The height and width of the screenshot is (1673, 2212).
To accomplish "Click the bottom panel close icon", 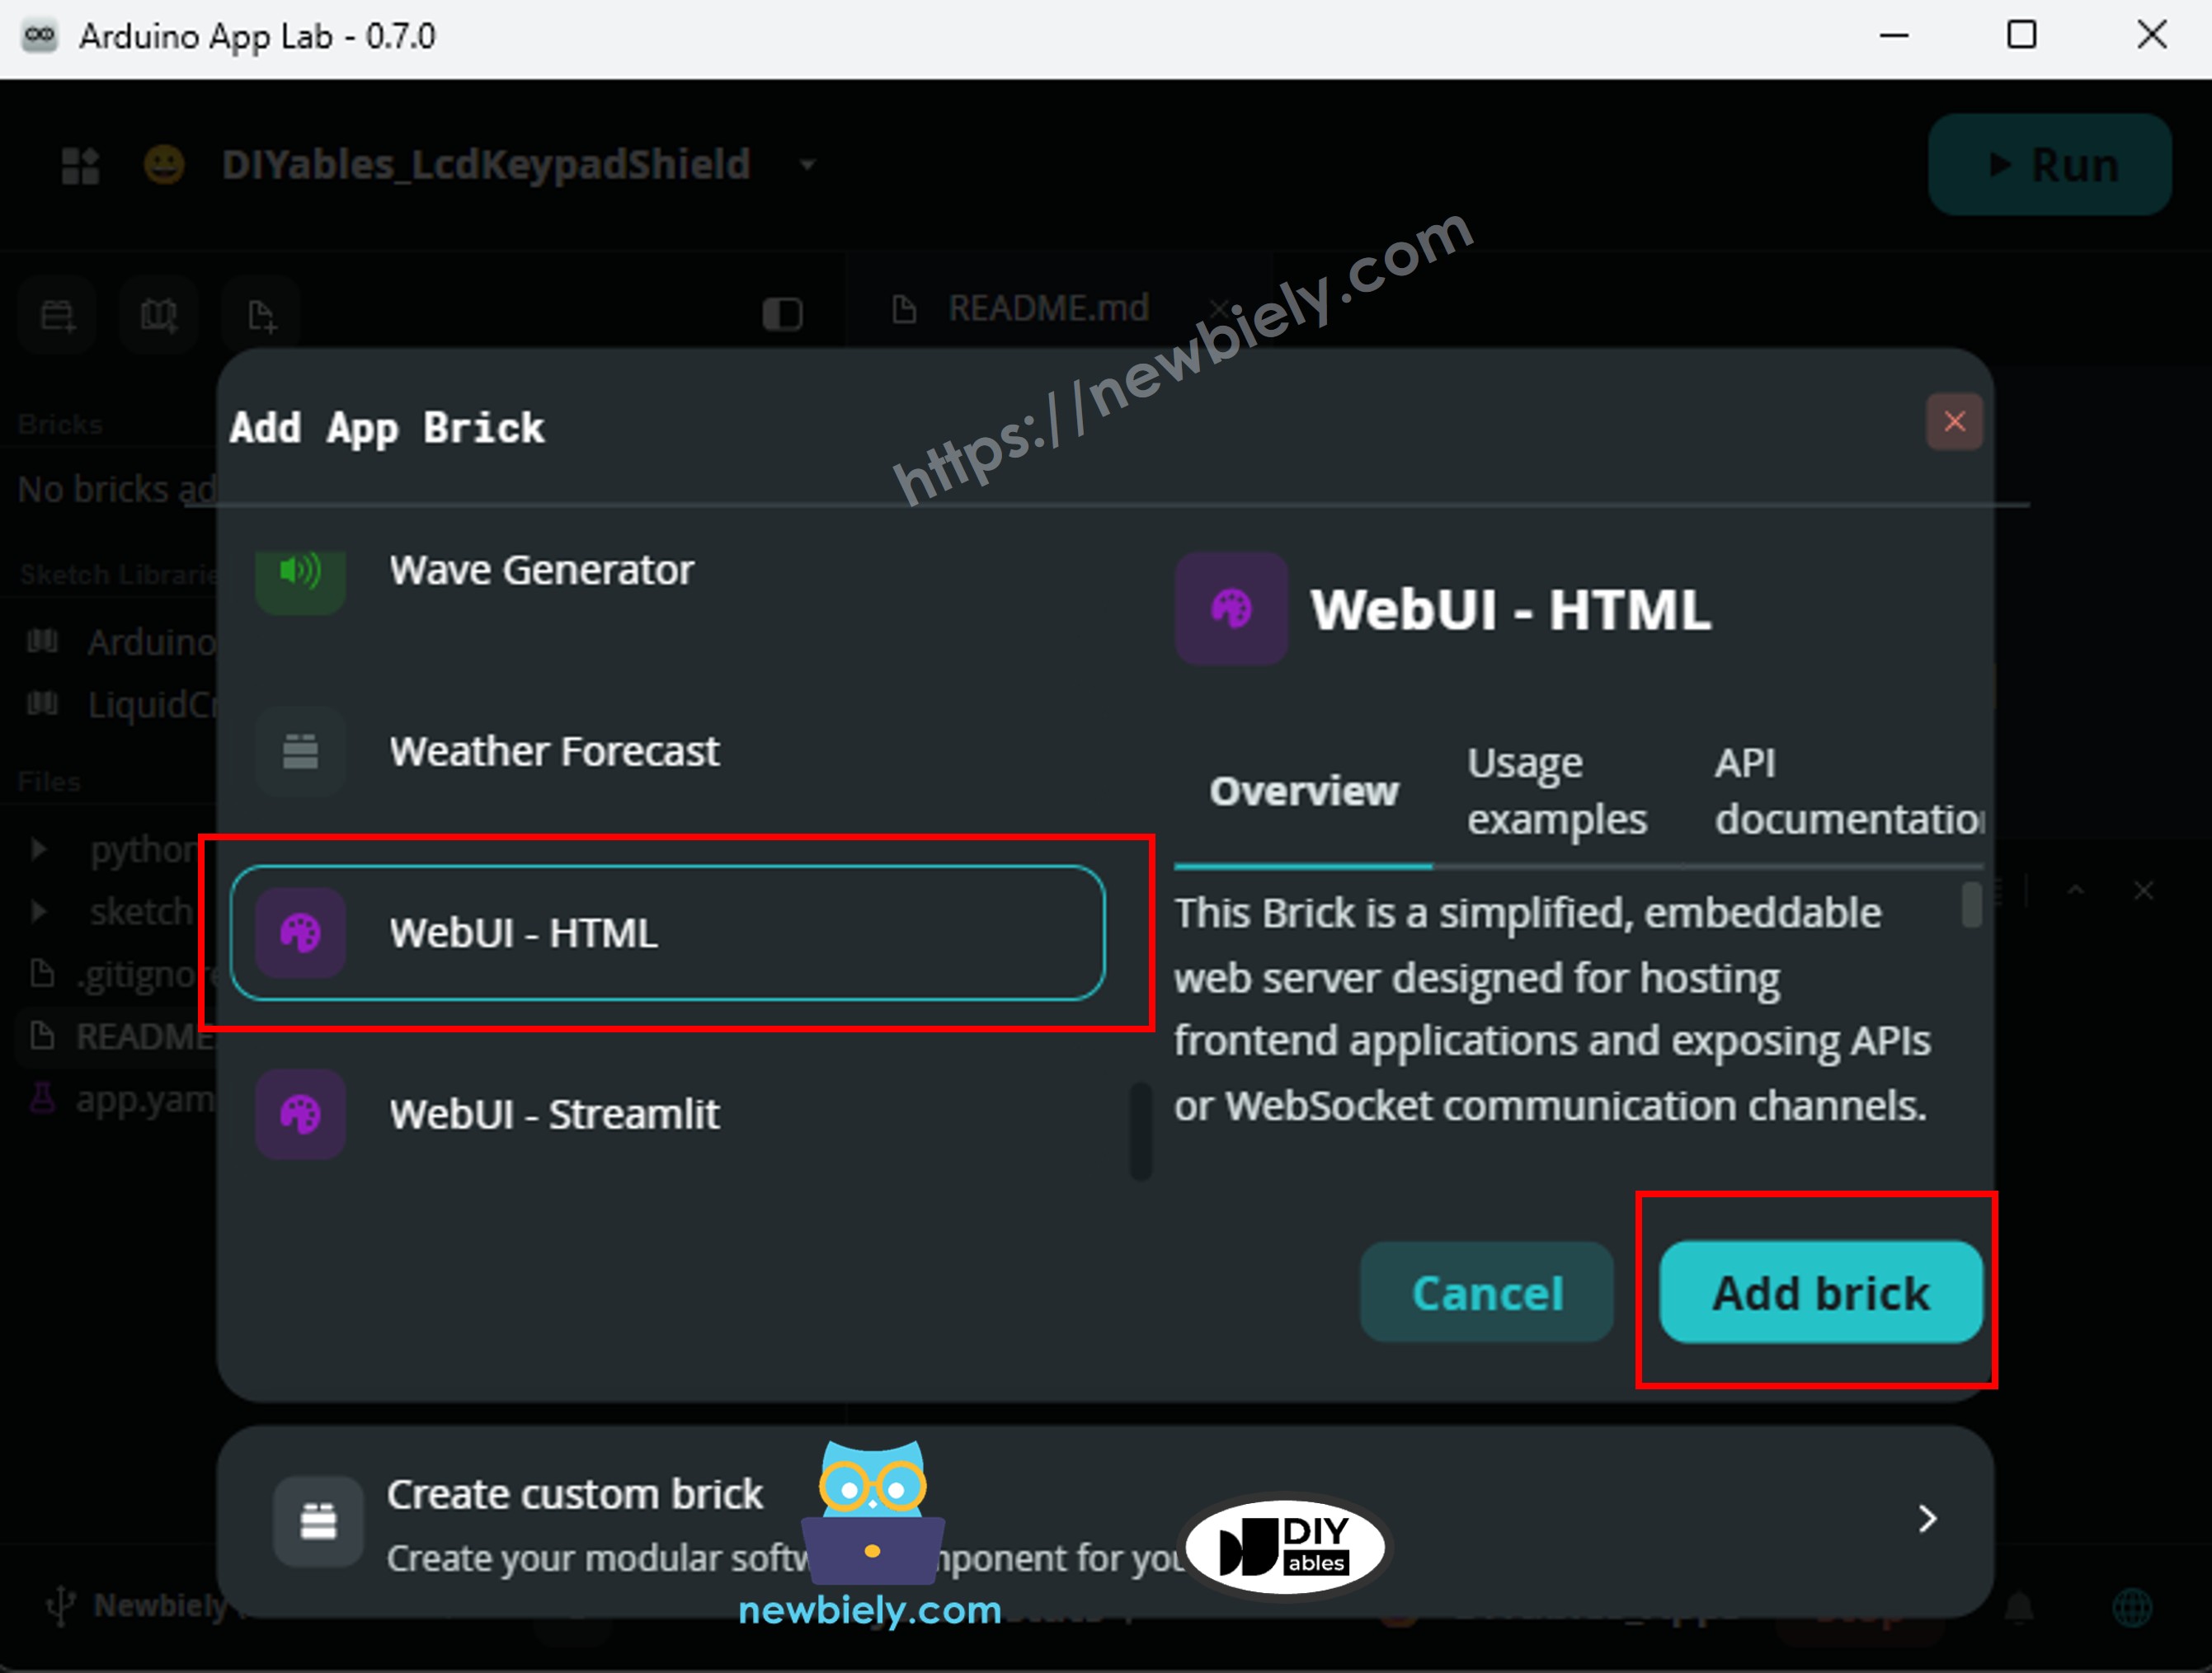I will (x=2143, y=890).
